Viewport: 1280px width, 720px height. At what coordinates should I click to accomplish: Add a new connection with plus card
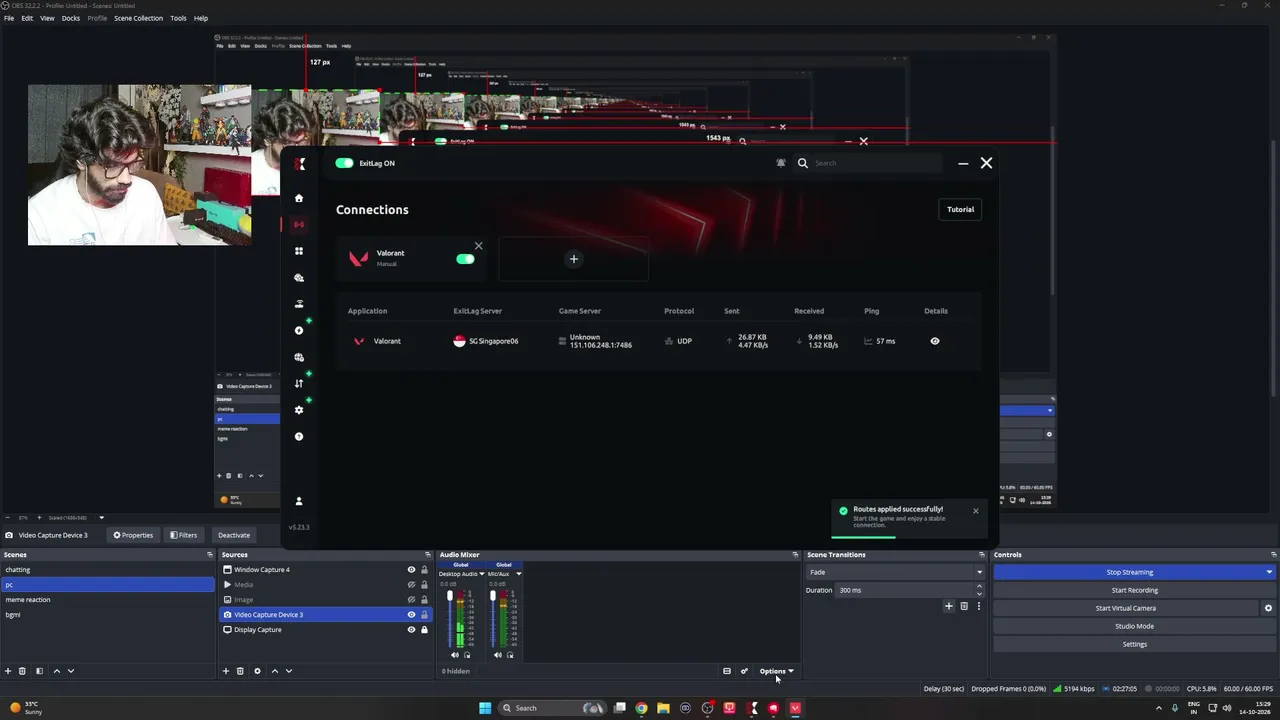573,259
